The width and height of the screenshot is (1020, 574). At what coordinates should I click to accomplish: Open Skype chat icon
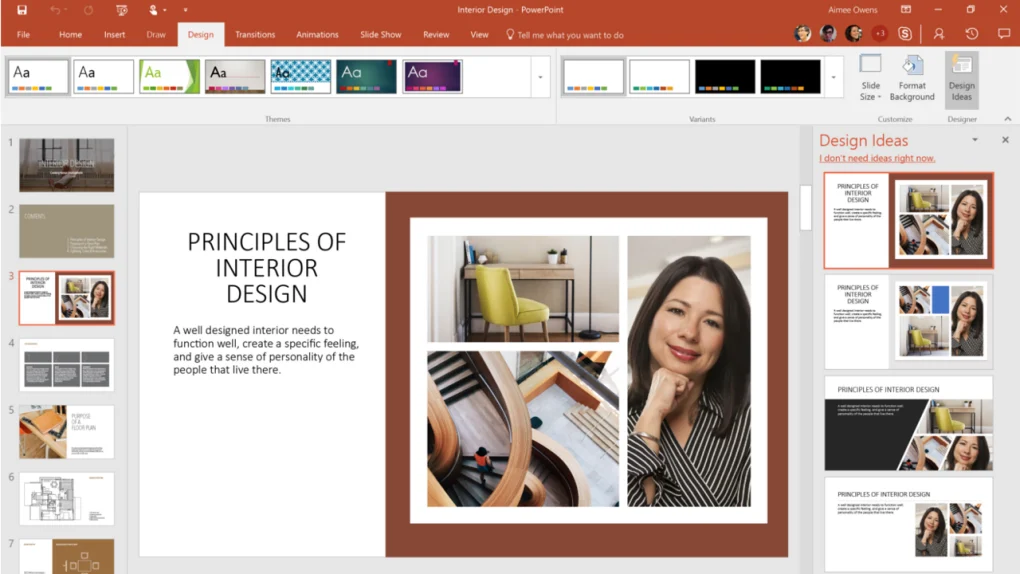(x=905, y=34)
